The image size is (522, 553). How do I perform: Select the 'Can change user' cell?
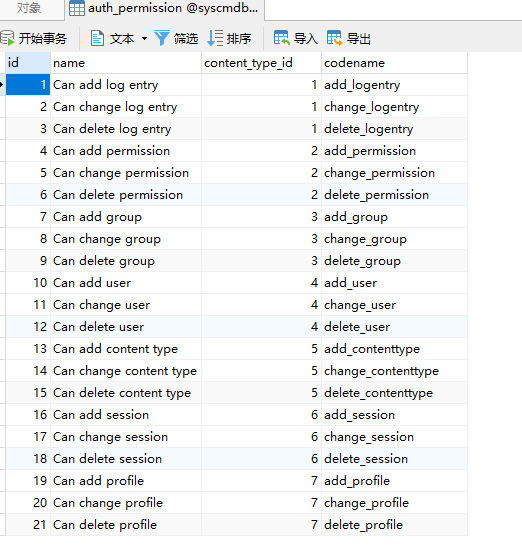[x=126, y=305]
